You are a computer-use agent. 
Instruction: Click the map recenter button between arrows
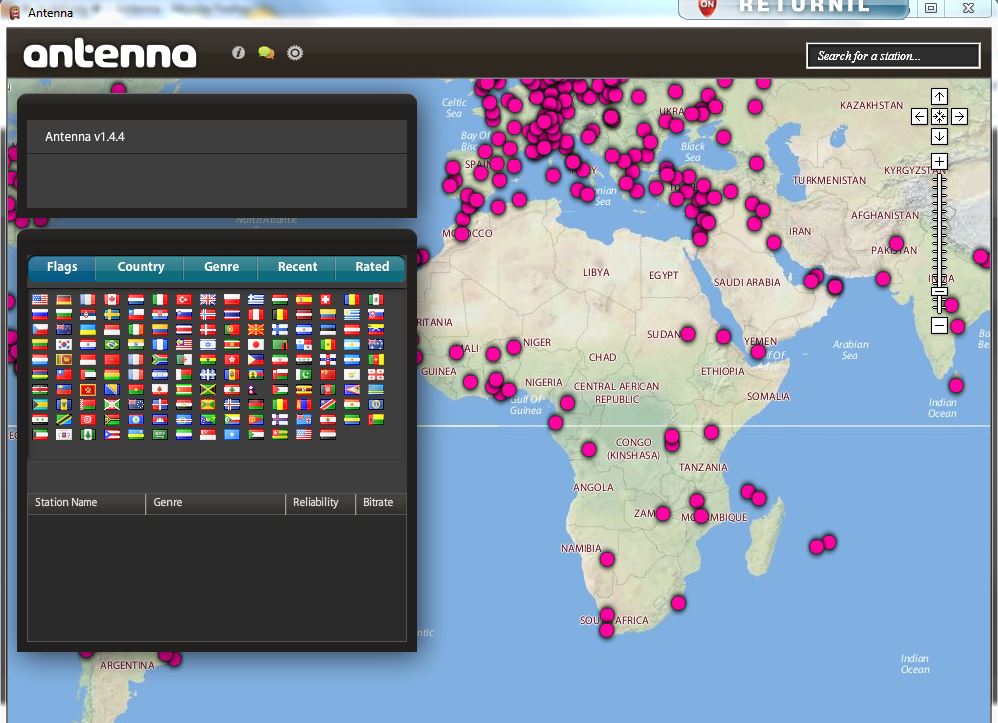click(x=939, y=116)
